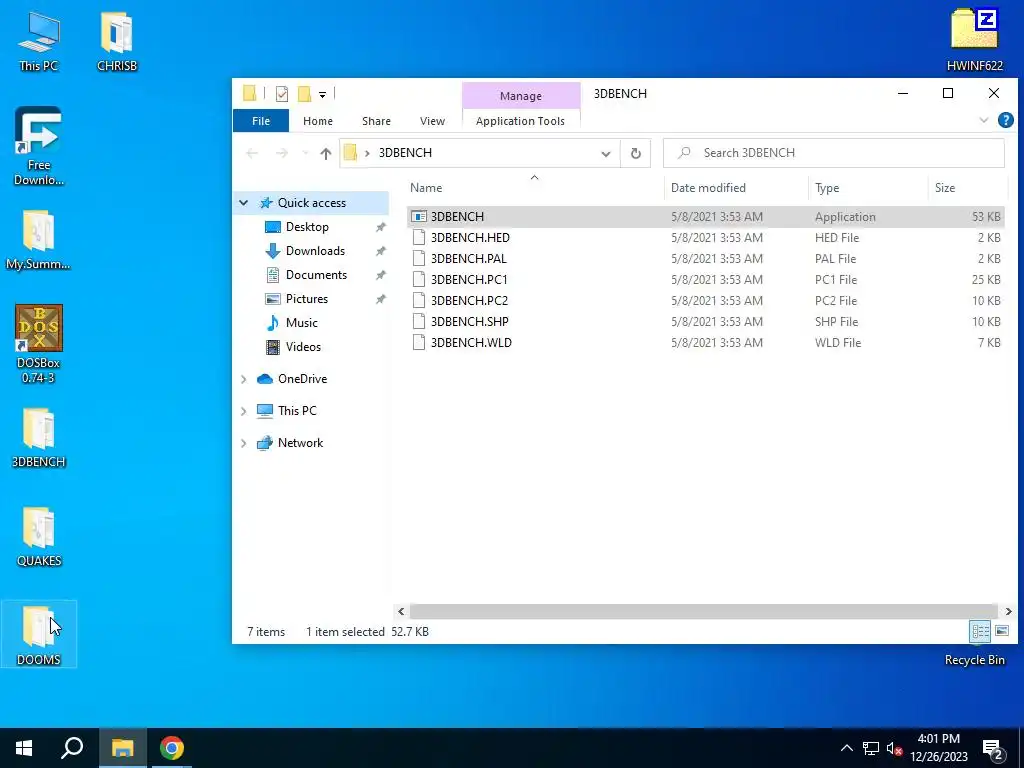Select OneDrive in navigation pane

coord(302,379)
